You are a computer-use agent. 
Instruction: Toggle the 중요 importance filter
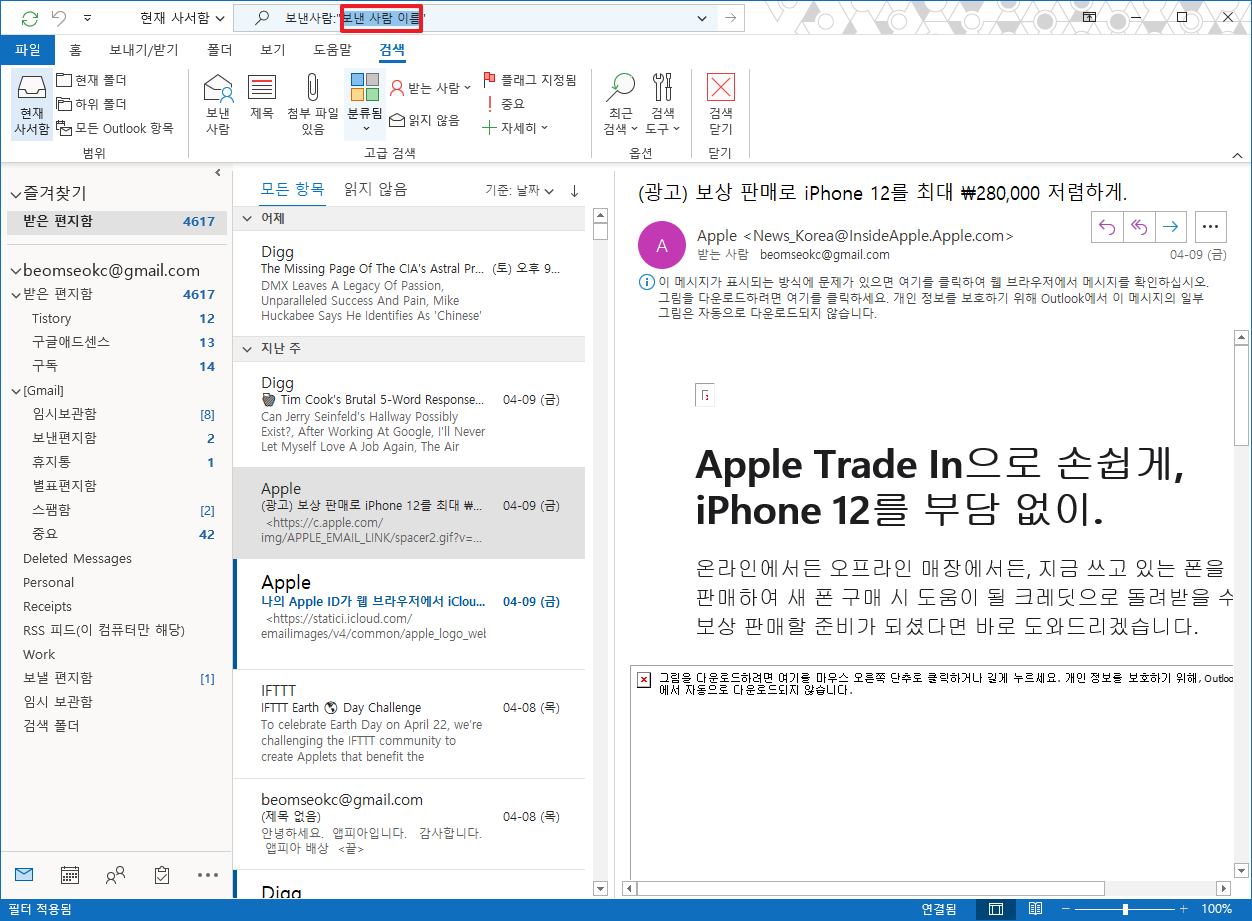pos(505,104)
